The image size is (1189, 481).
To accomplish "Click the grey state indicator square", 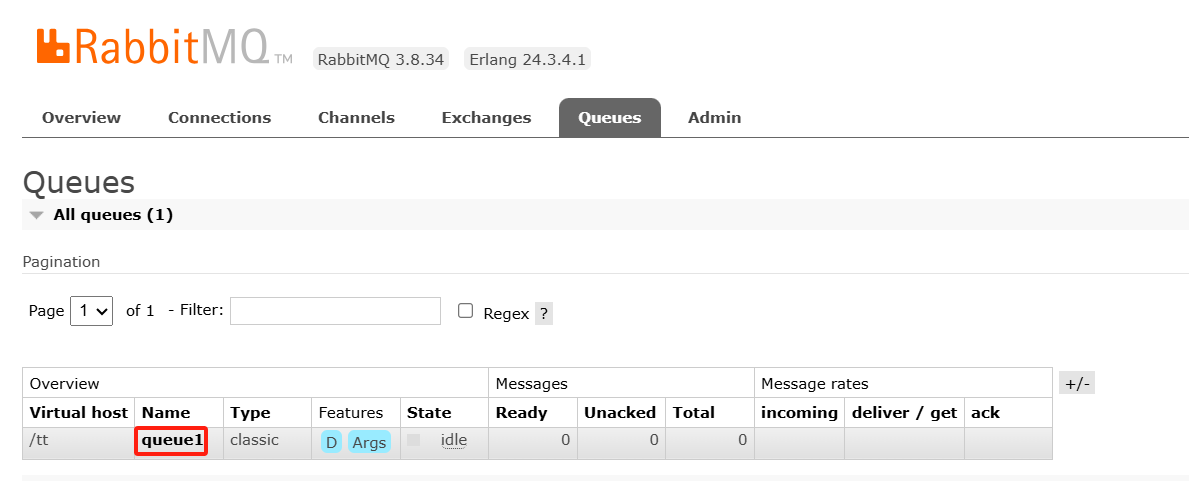I will tap(413, 440).
